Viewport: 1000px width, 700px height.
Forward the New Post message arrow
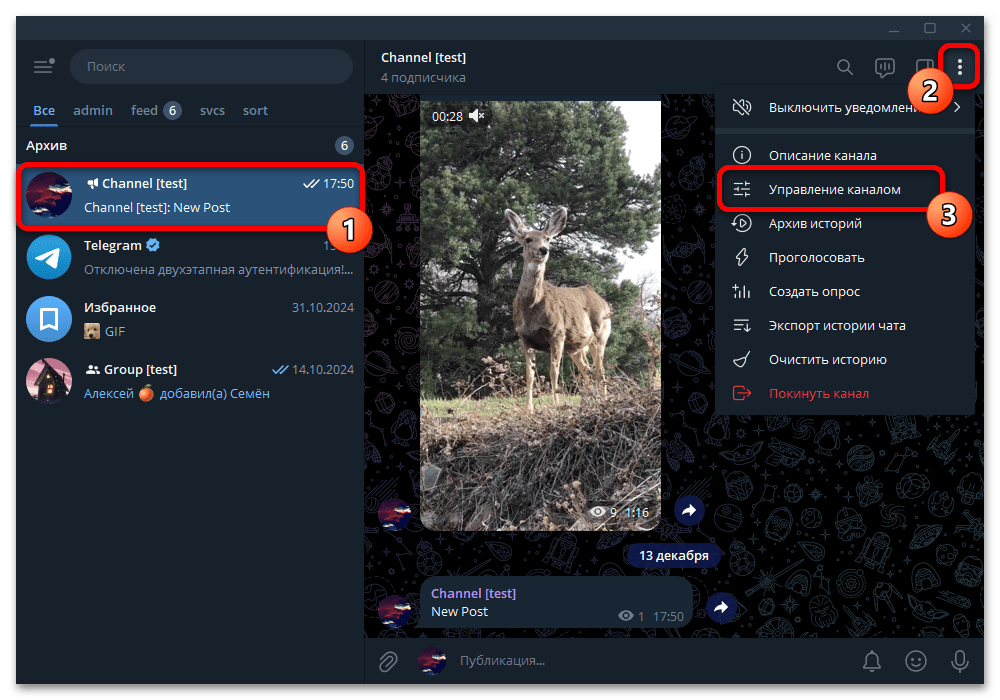click(x=721, y=607)
